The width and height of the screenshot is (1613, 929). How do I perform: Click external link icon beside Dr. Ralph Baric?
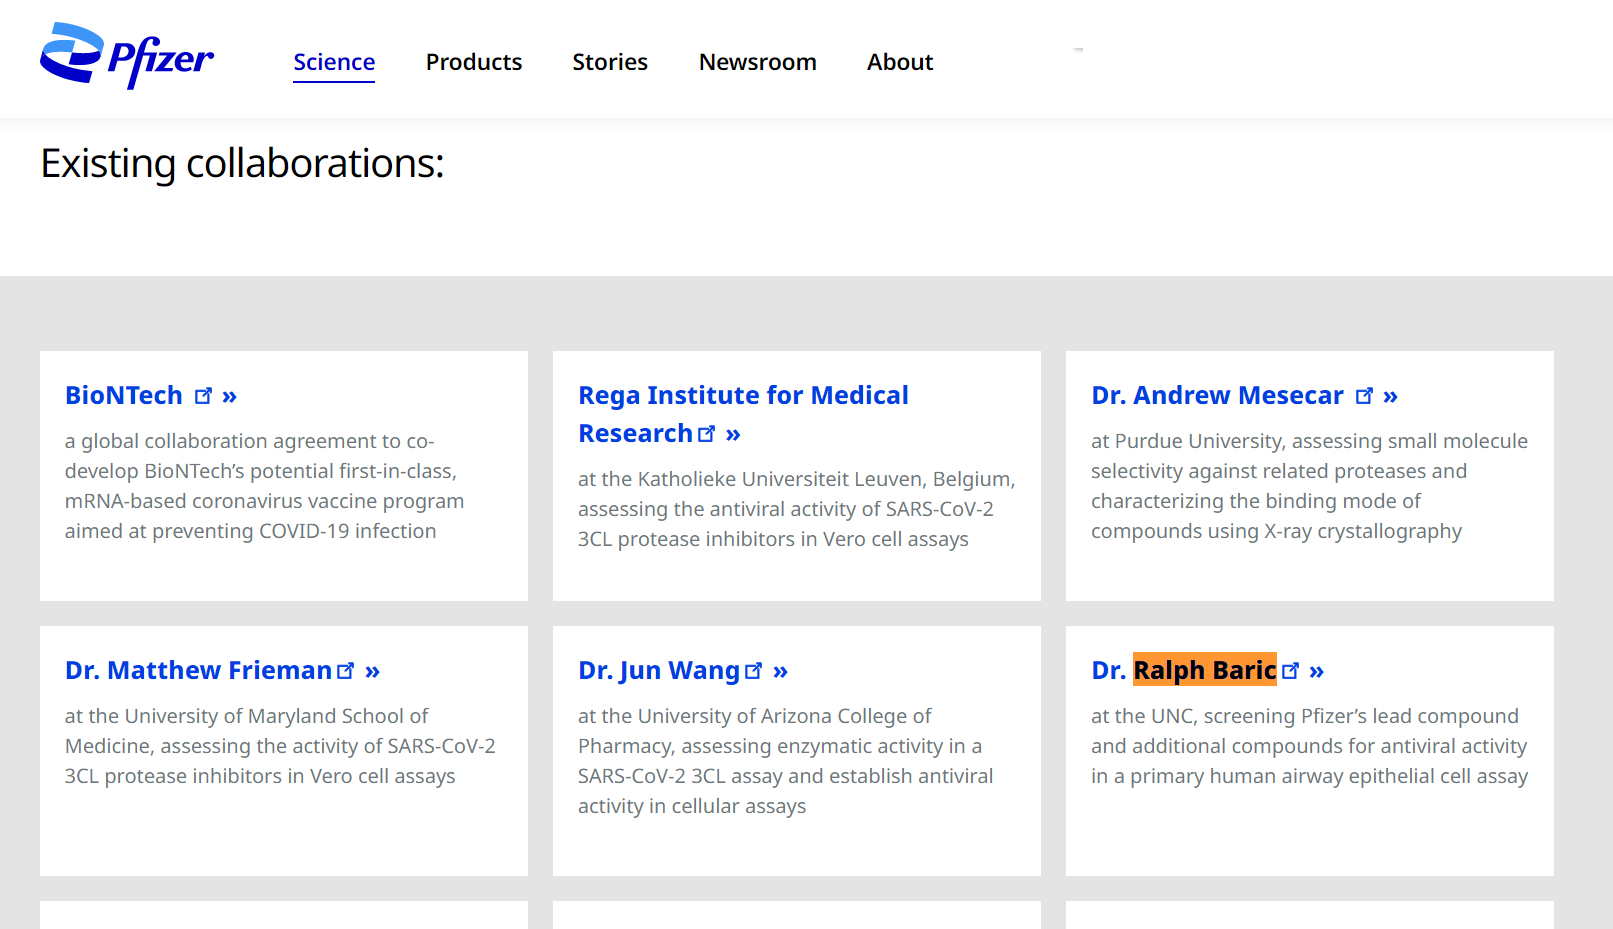[x=1291, y=671]
